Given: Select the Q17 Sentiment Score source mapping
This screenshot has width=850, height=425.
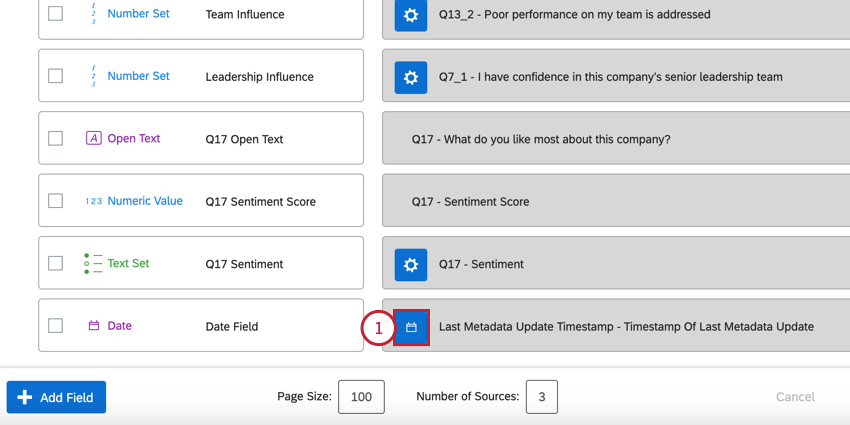Looking at the screenshot, I should 615,202.
